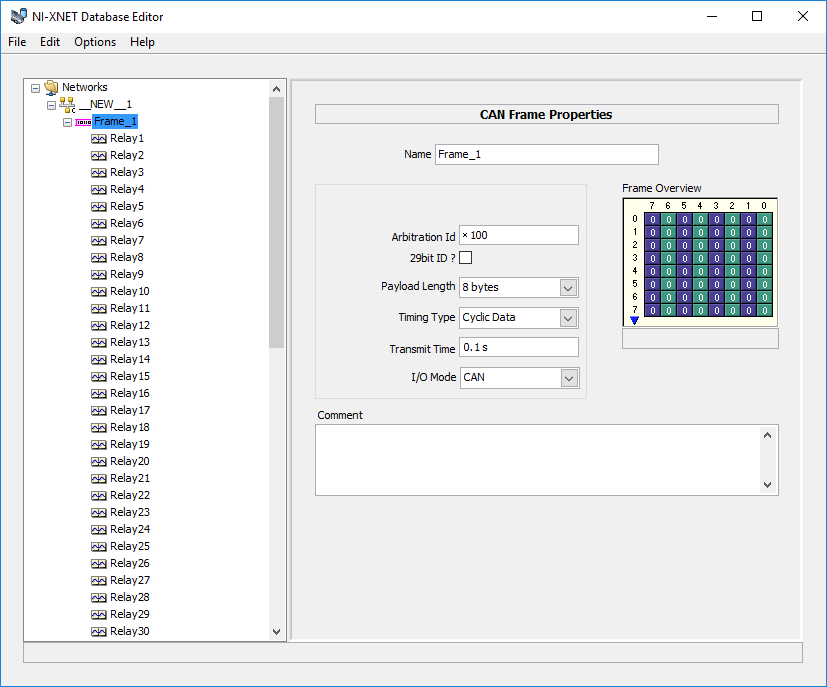This screenshot has height=687, width=827.
Task: Select the Relay26 signal in tree
Action: [x=130, y=563]
